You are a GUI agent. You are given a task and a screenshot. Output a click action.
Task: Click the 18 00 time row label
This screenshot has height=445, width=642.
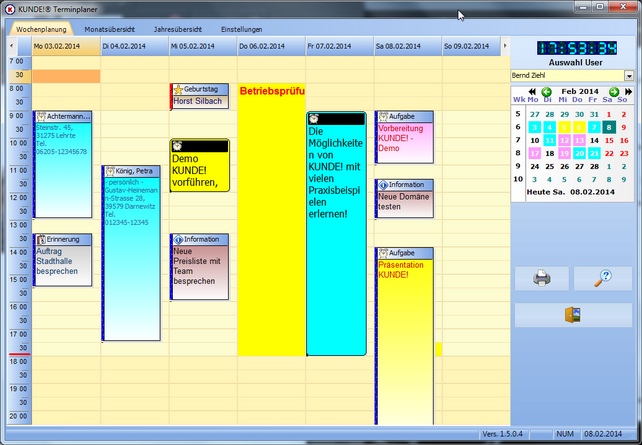18,362
